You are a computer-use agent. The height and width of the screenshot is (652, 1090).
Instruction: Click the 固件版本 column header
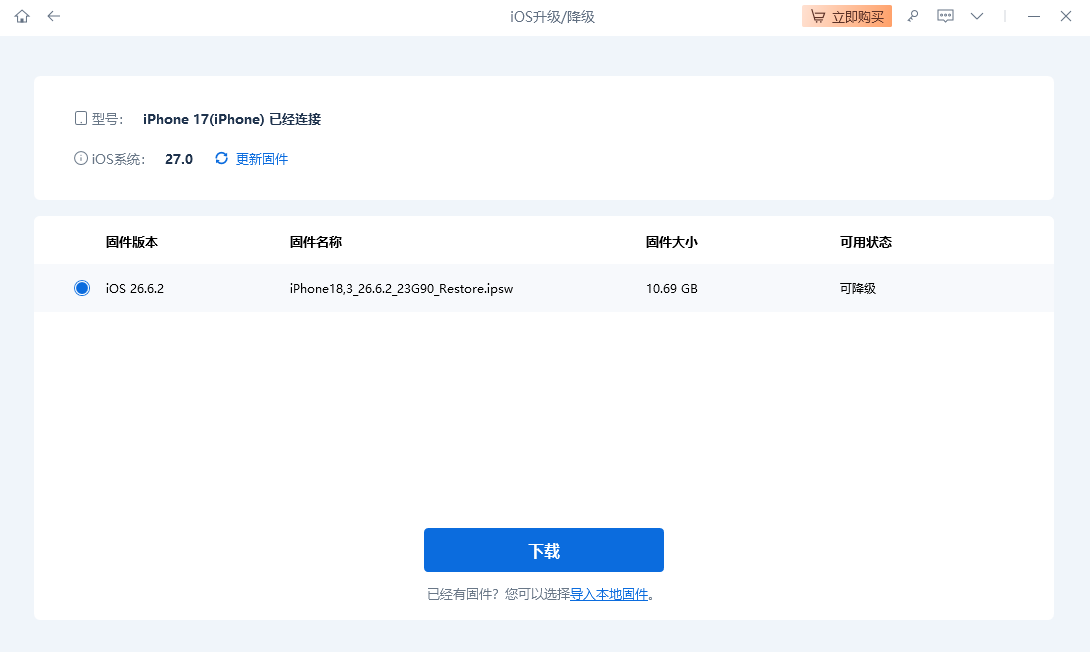pyautogui.click(x=131, y=242)
